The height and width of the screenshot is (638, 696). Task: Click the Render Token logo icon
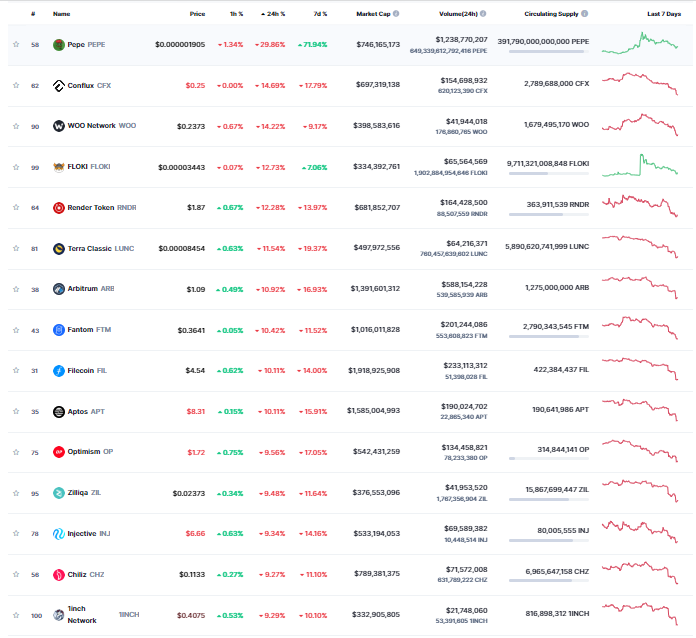point(59,208)
